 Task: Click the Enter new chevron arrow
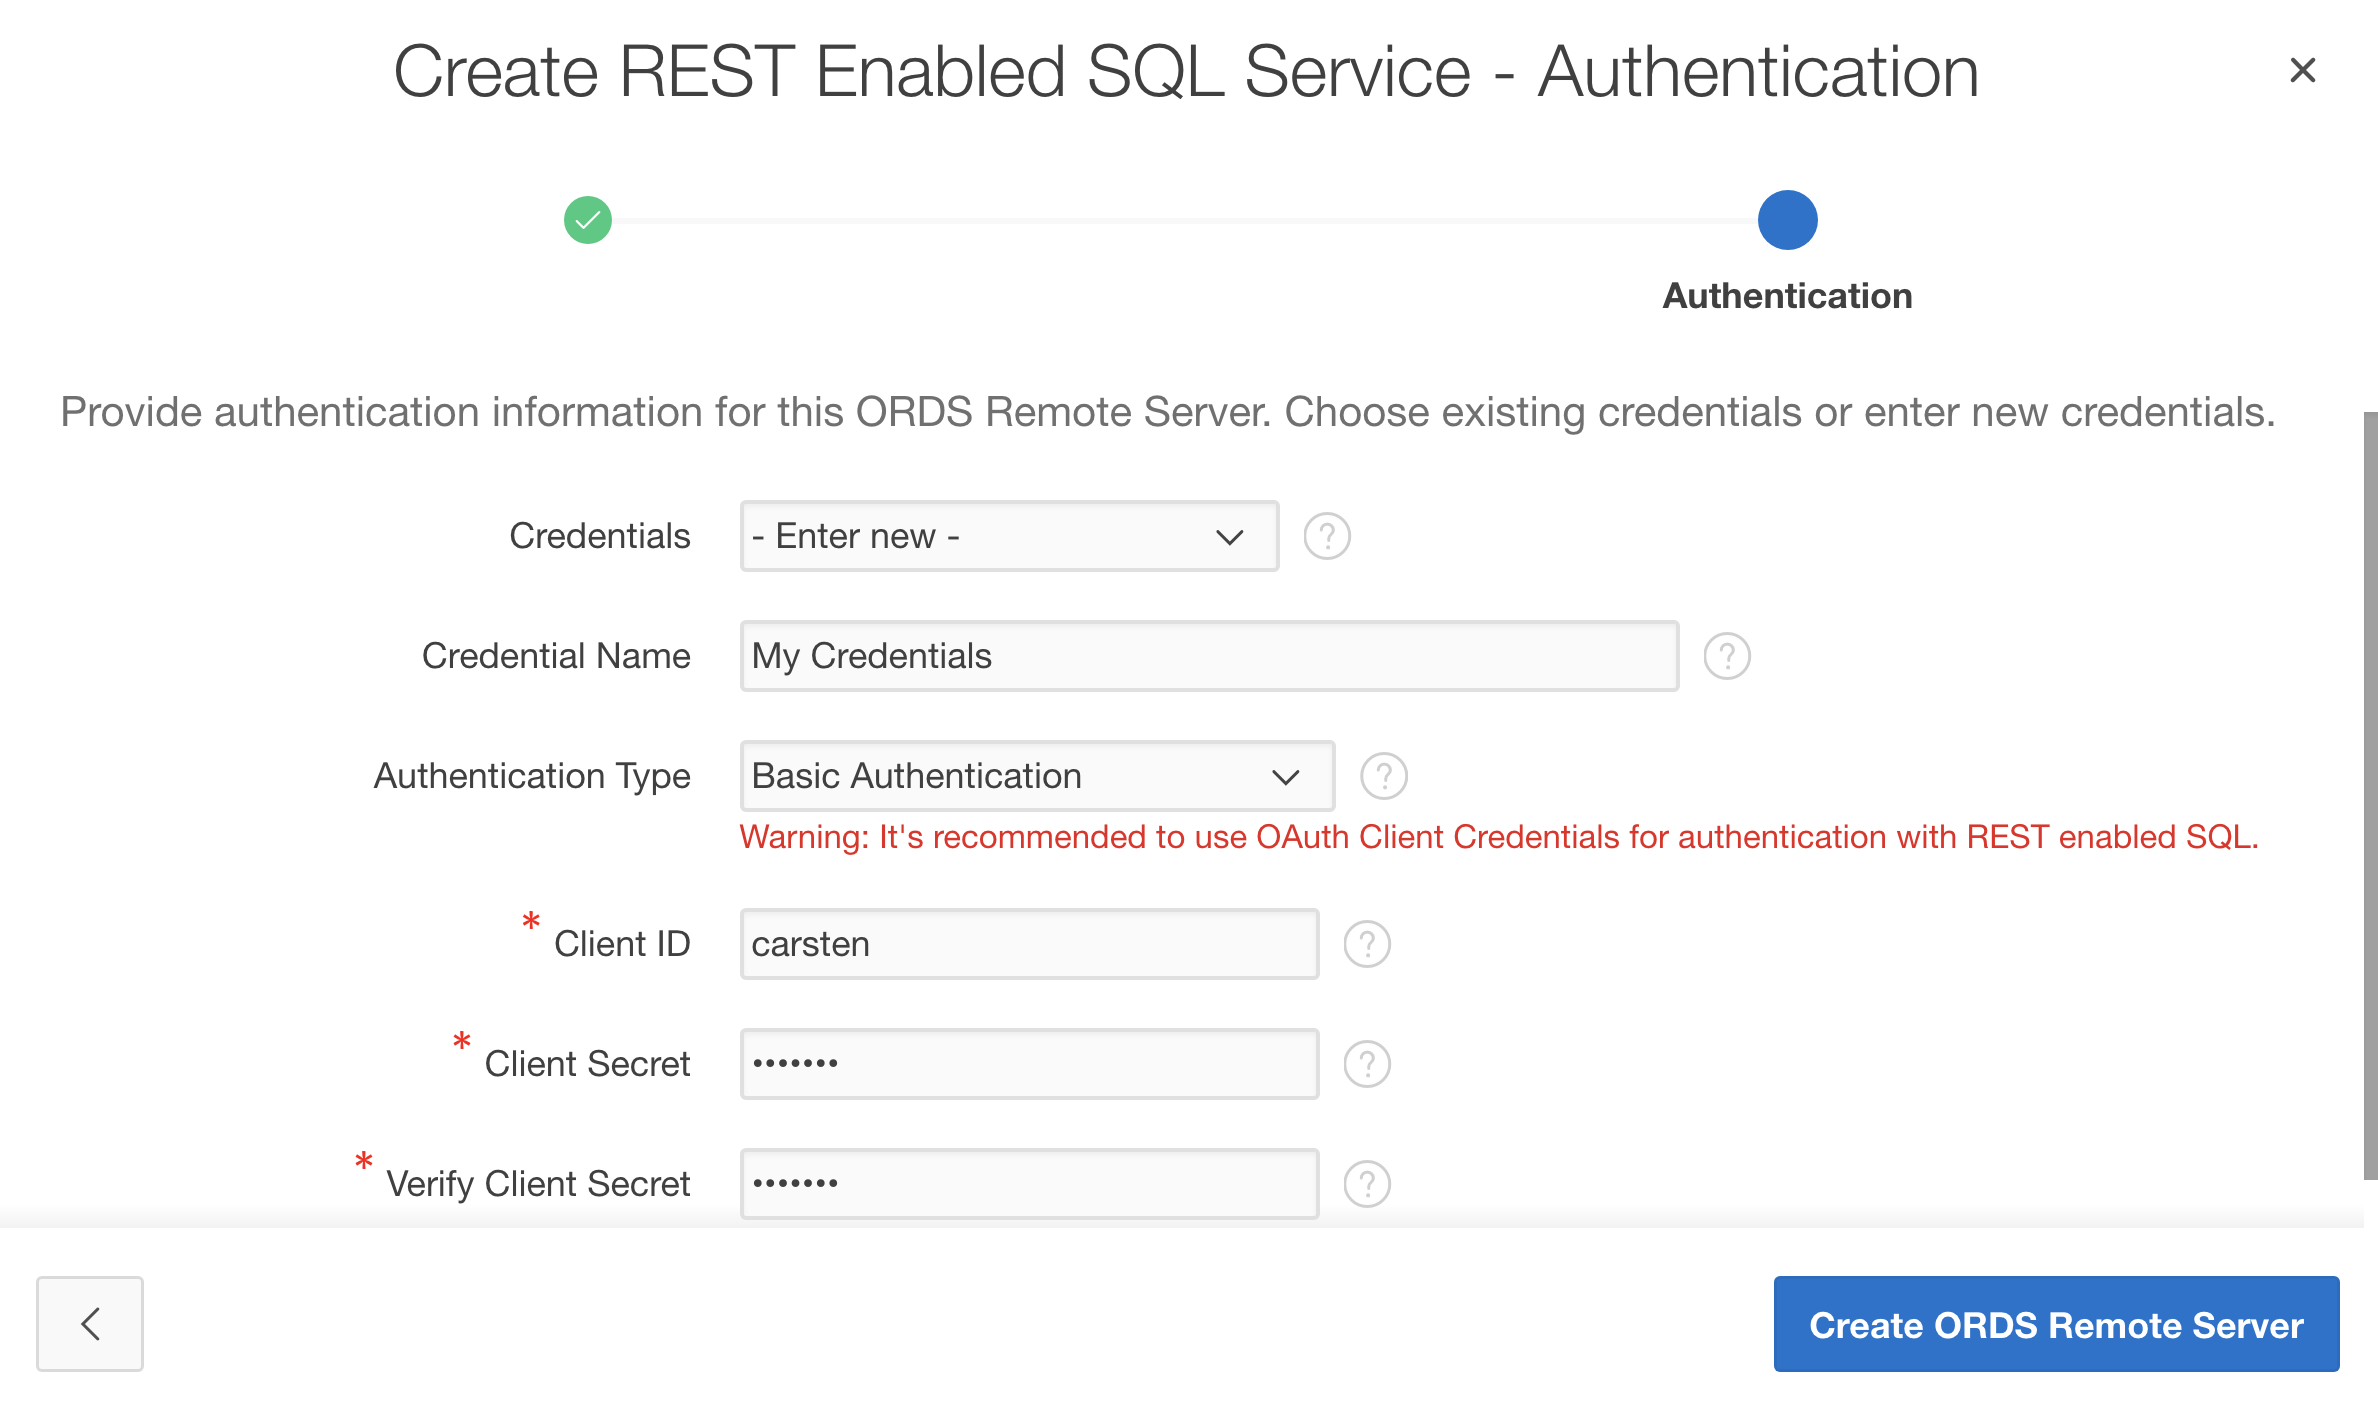tap(1229, 537)
